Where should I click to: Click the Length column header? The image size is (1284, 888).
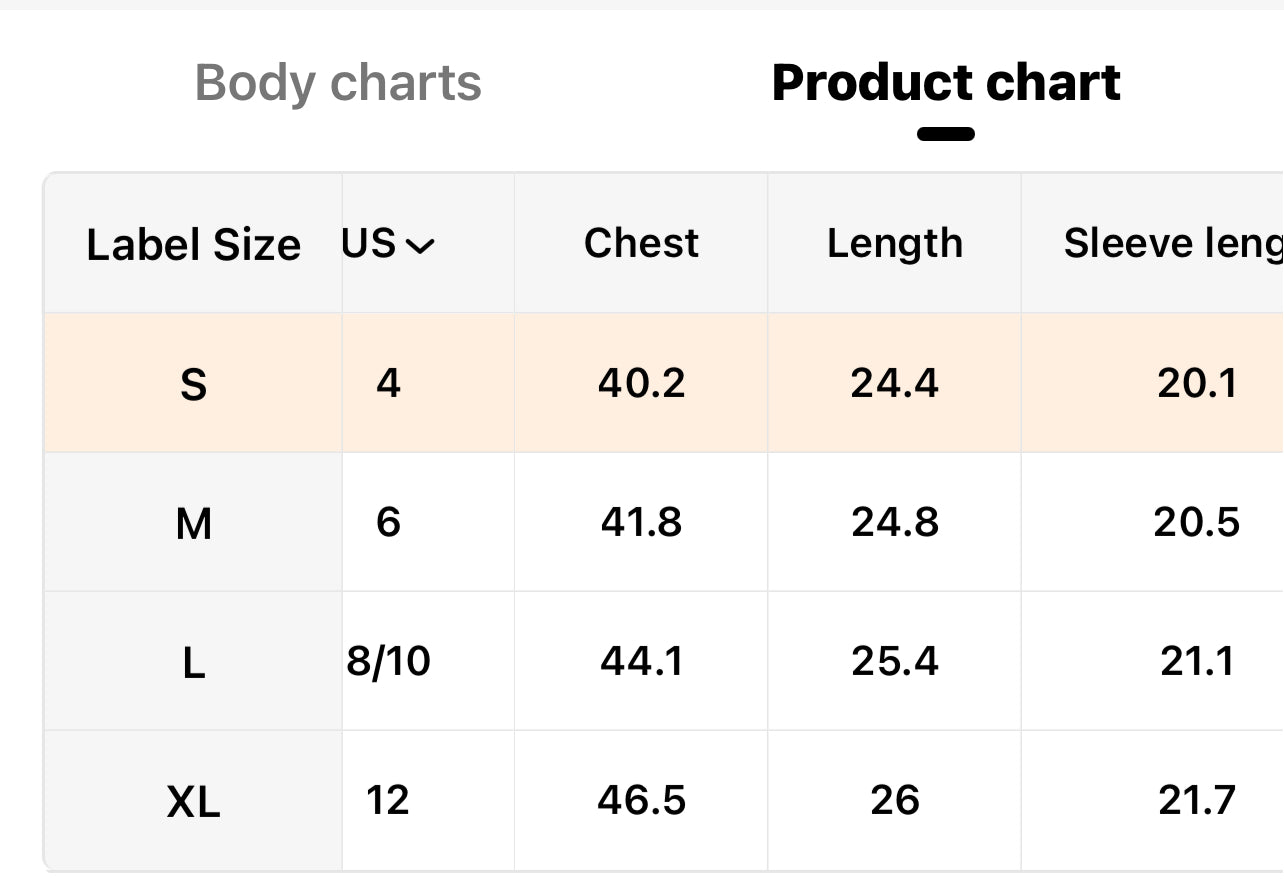coord(895,244)
